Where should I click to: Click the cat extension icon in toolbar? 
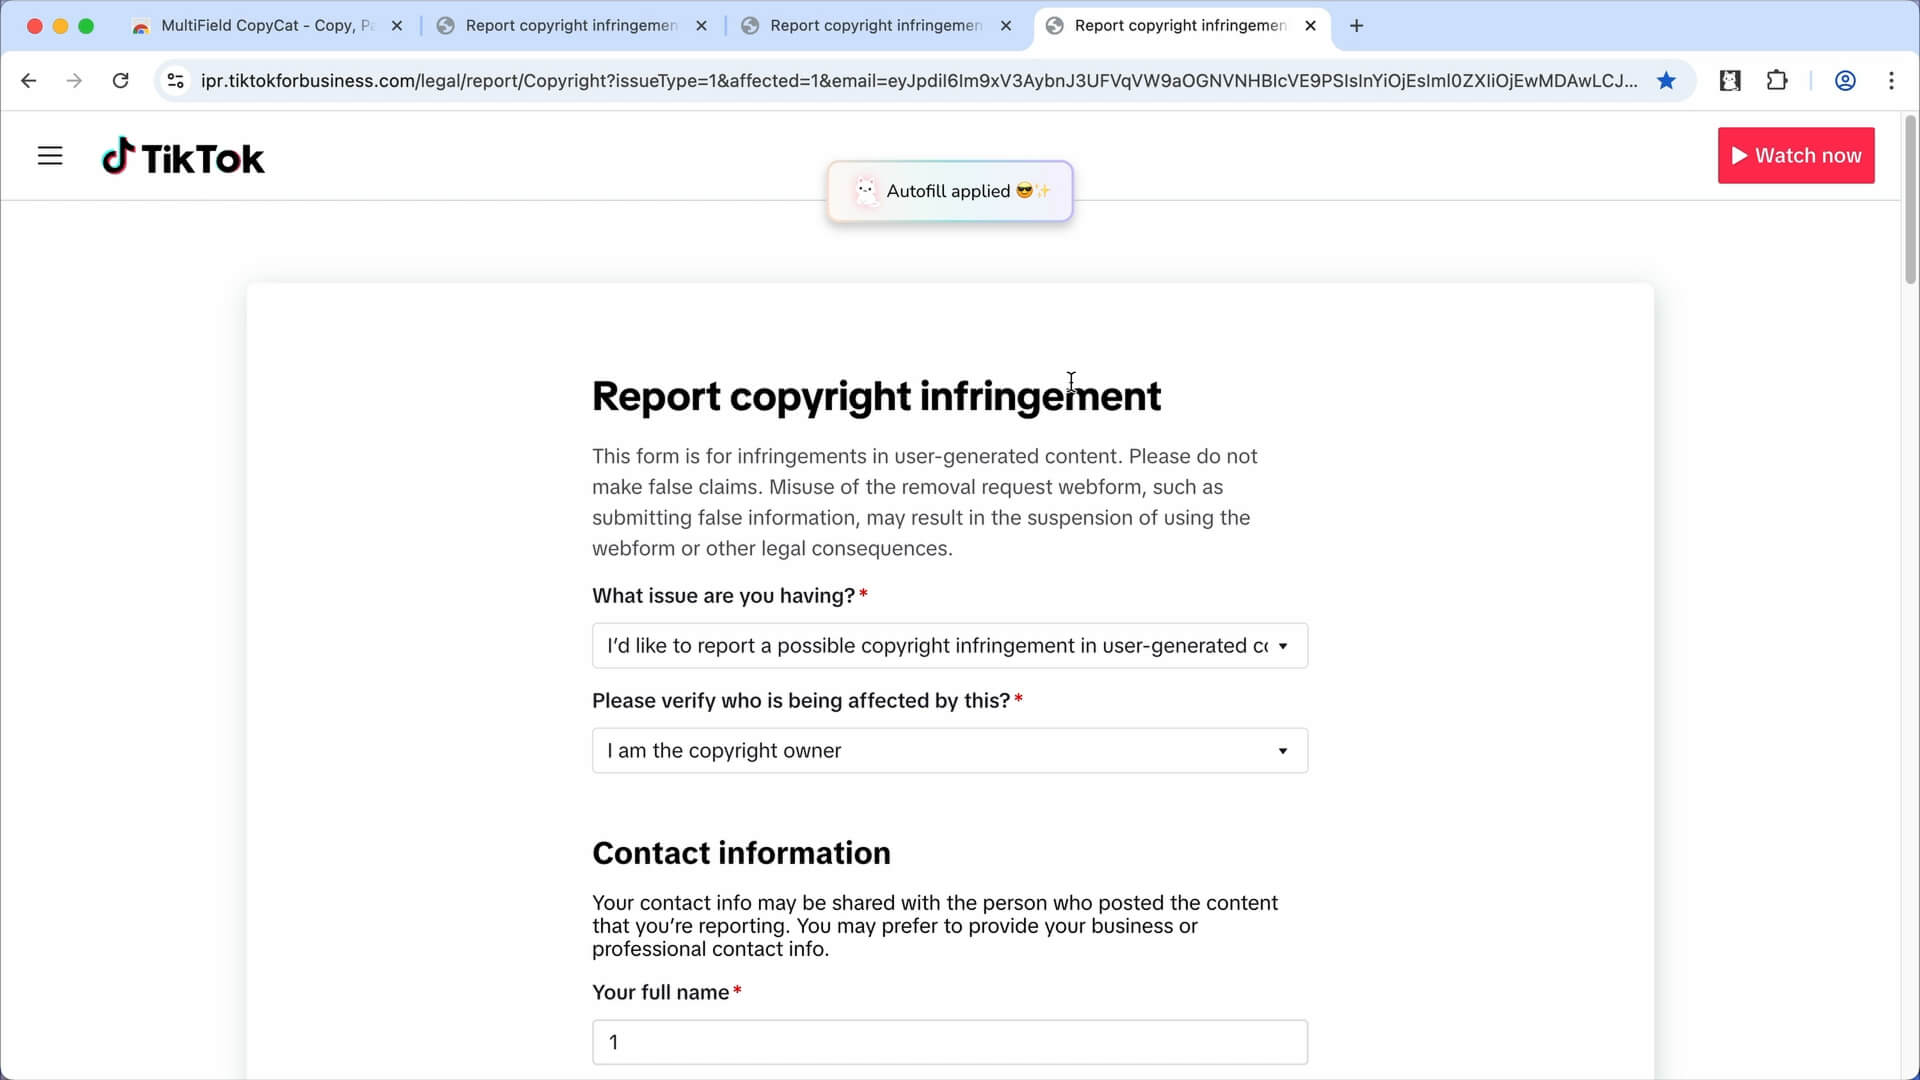pyautogui.click(x=1730, y=81)
